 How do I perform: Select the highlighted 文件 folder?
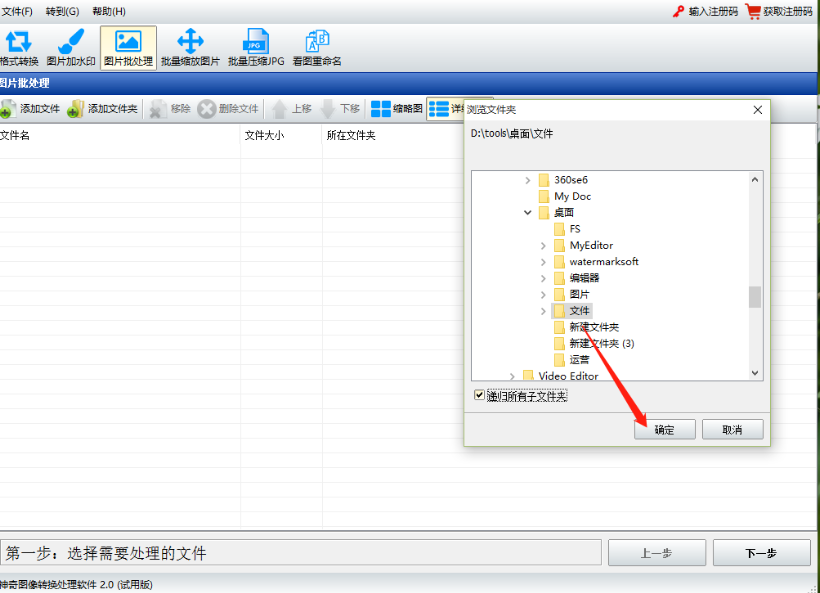572,311
